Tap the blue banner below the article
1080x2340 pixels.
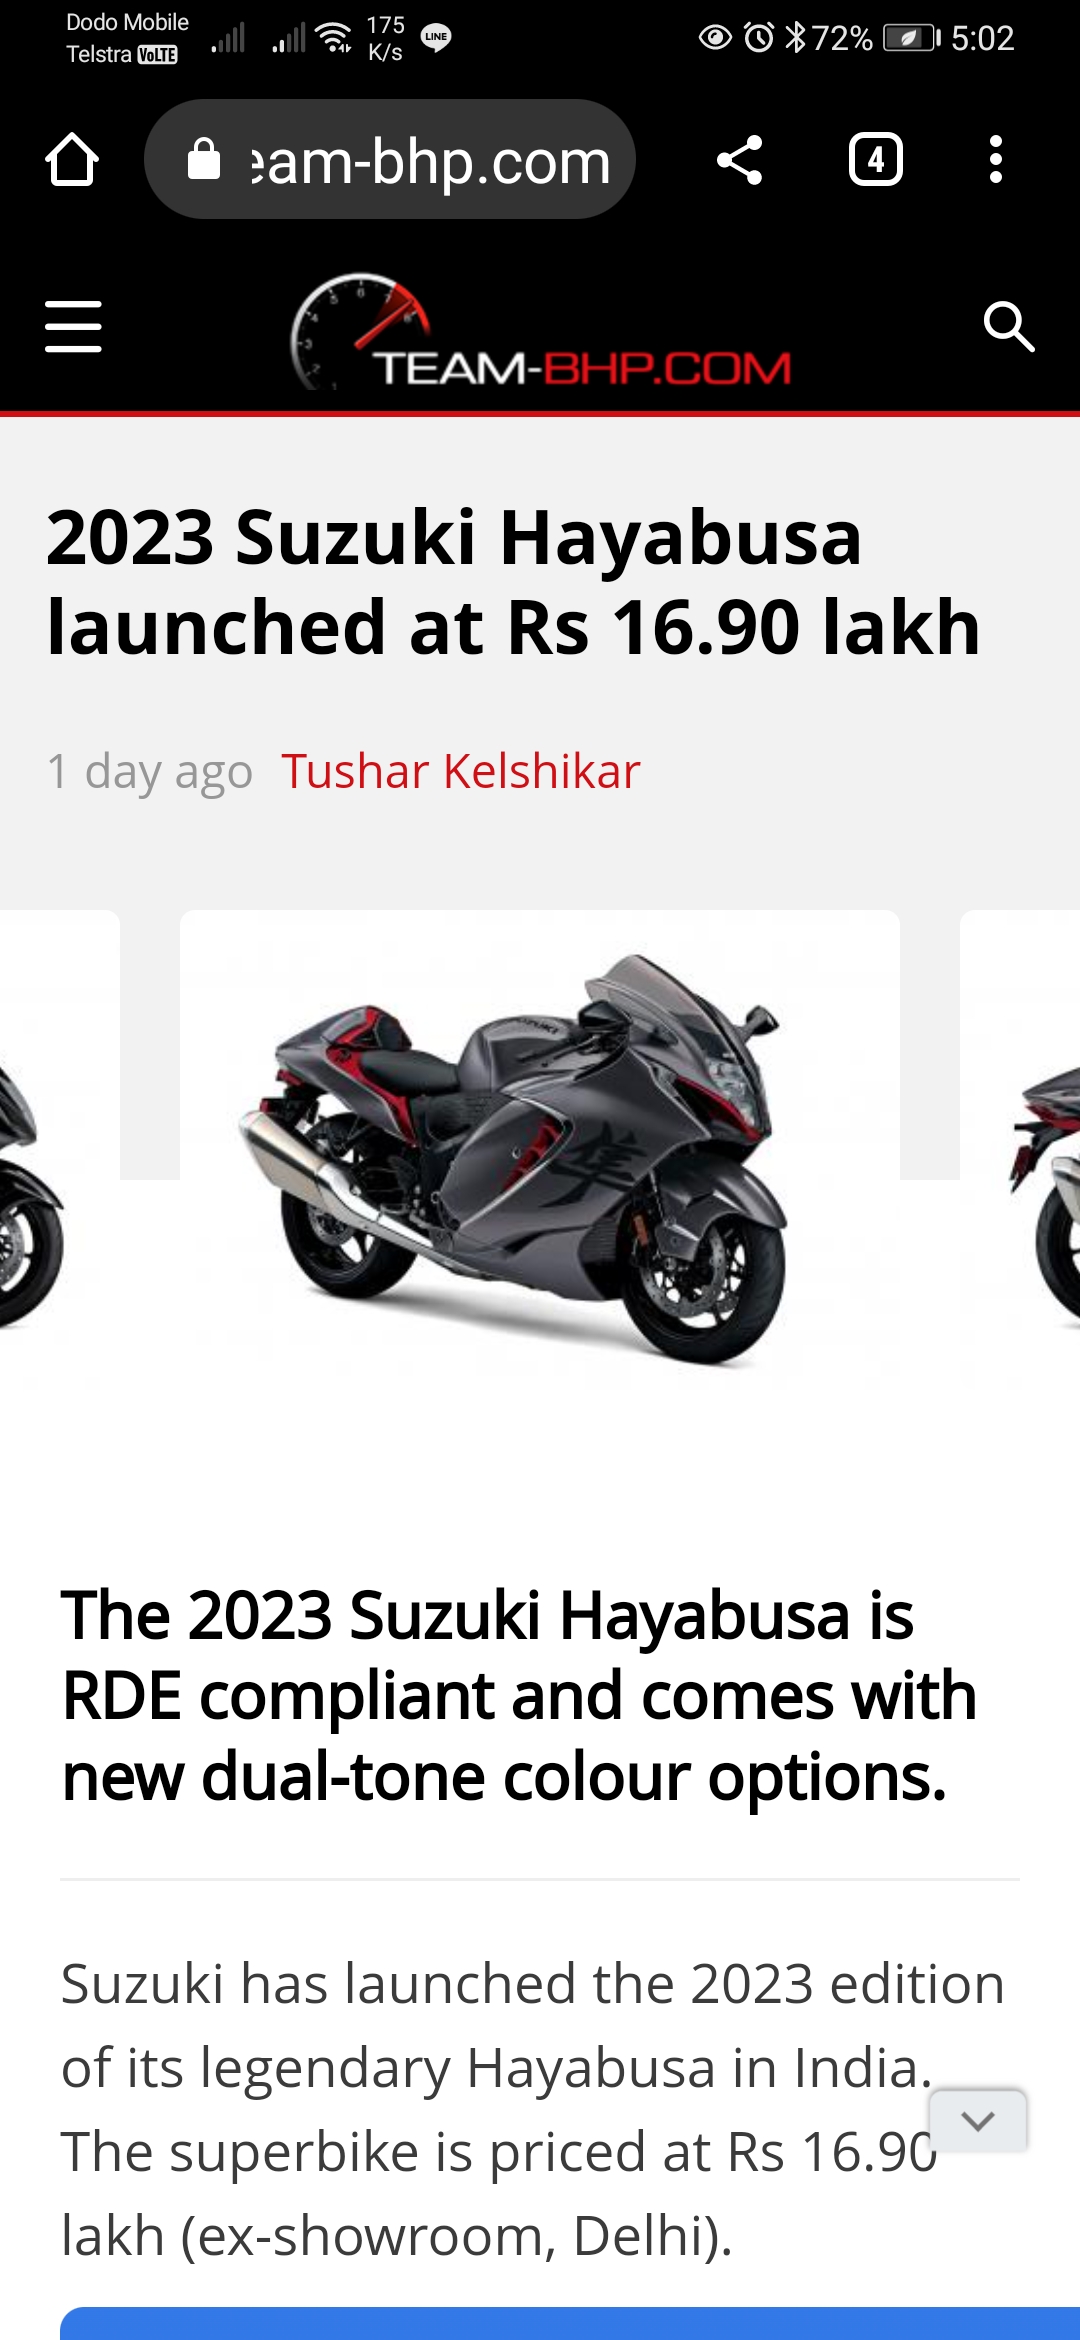click(x=570, y=2323)
